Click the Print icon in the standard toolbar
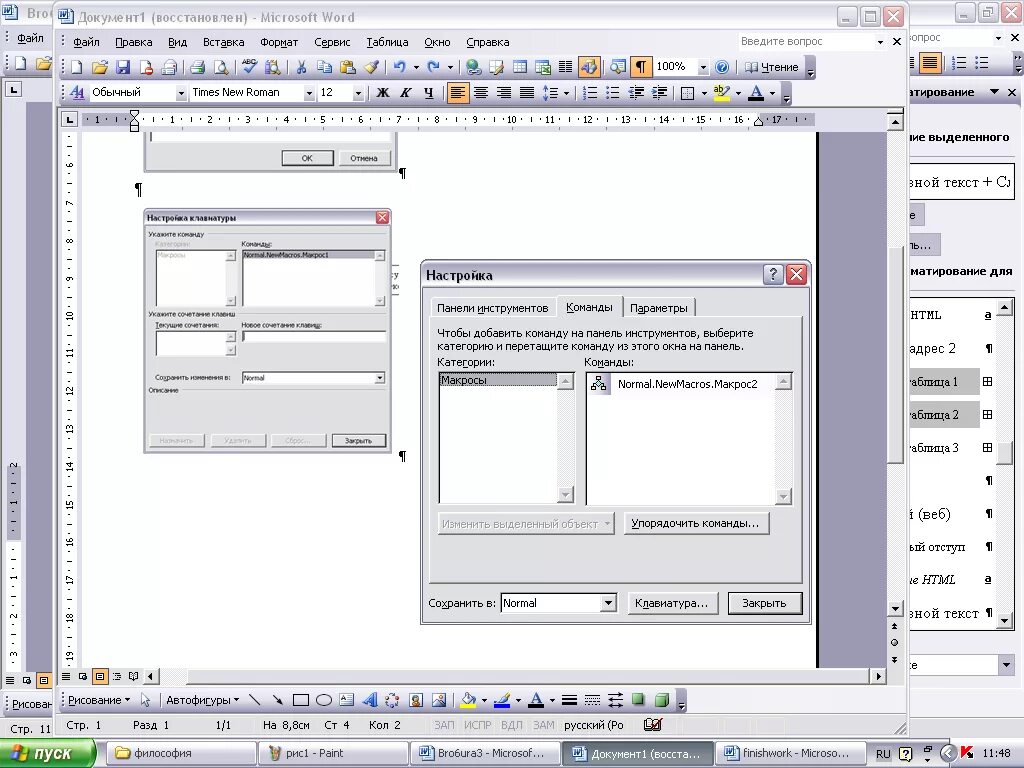This screenshot has height=768, width=1024. click(197, 67)
